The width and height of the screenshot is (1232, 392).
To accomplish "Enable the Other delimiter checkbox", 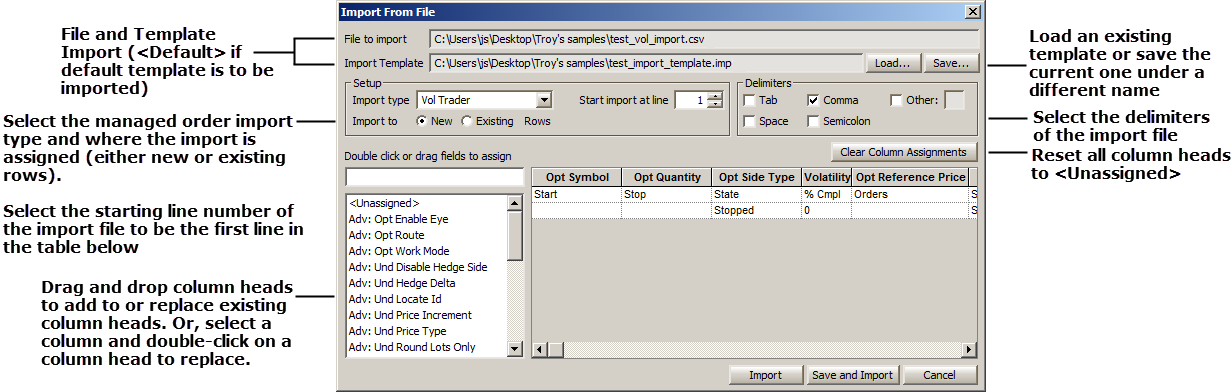I will click(x=896, y=100).
